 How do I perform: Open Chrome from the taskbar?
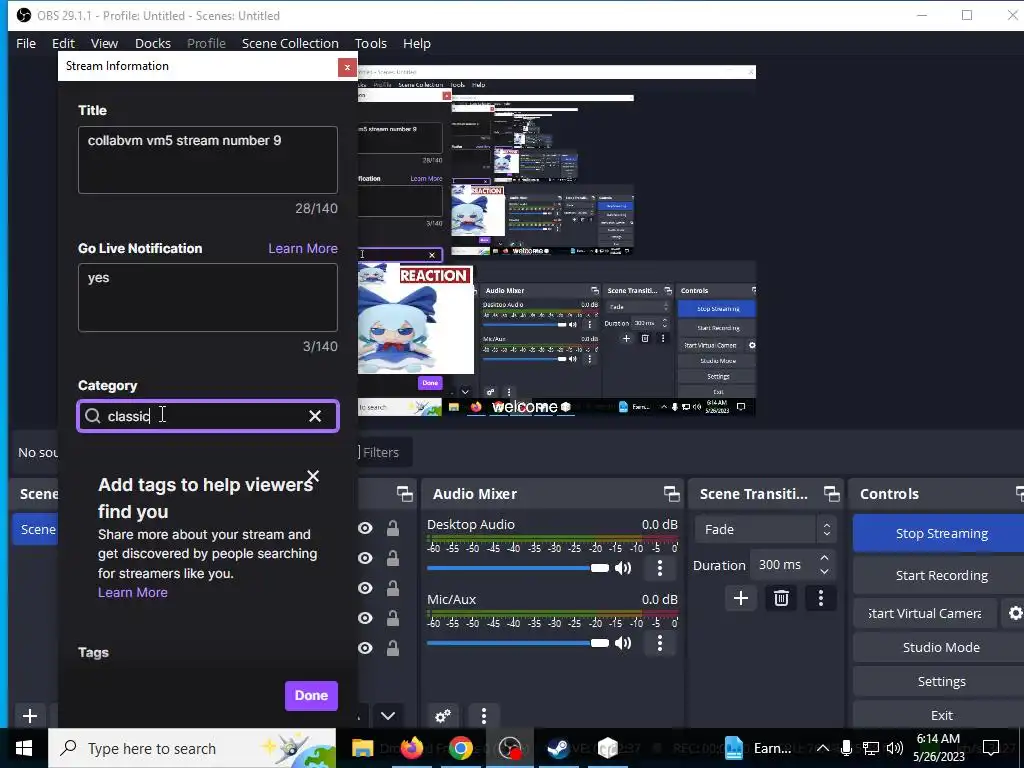tap(460, 748)
